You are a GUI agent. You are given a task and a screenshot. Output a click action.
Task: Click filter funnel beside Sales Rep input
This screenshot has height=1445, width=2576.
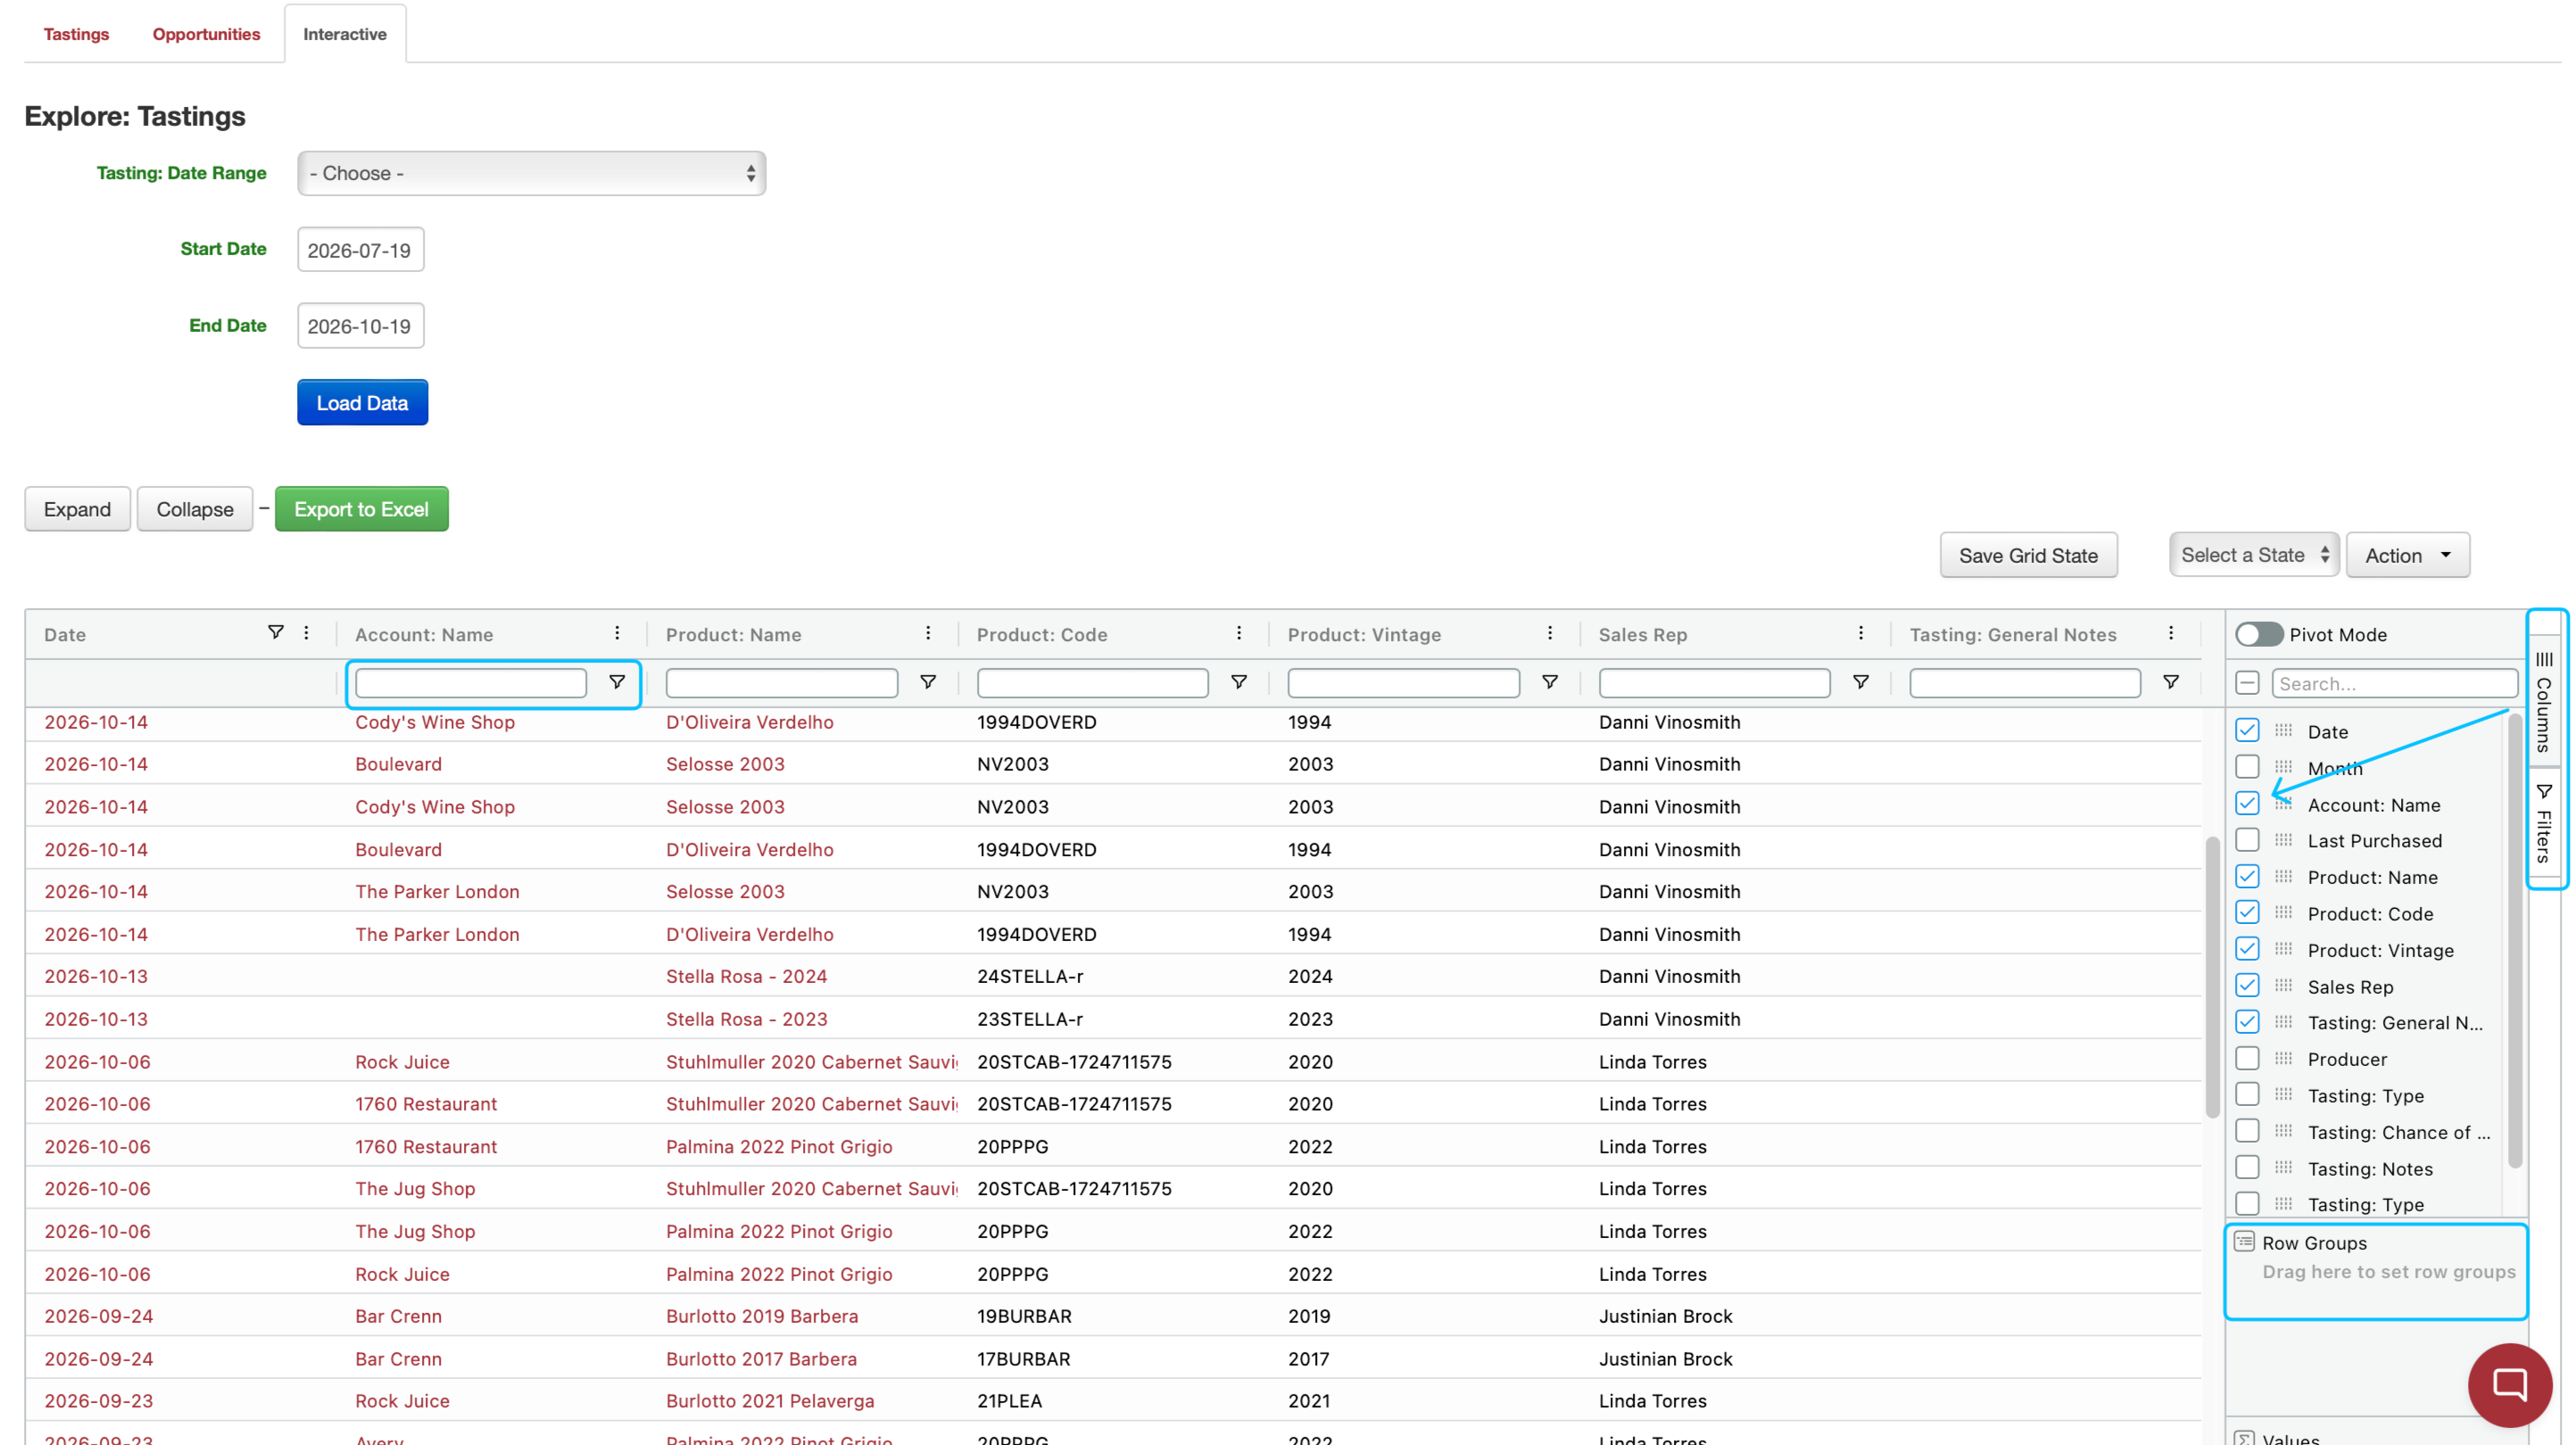click(x=1861, y=682)
